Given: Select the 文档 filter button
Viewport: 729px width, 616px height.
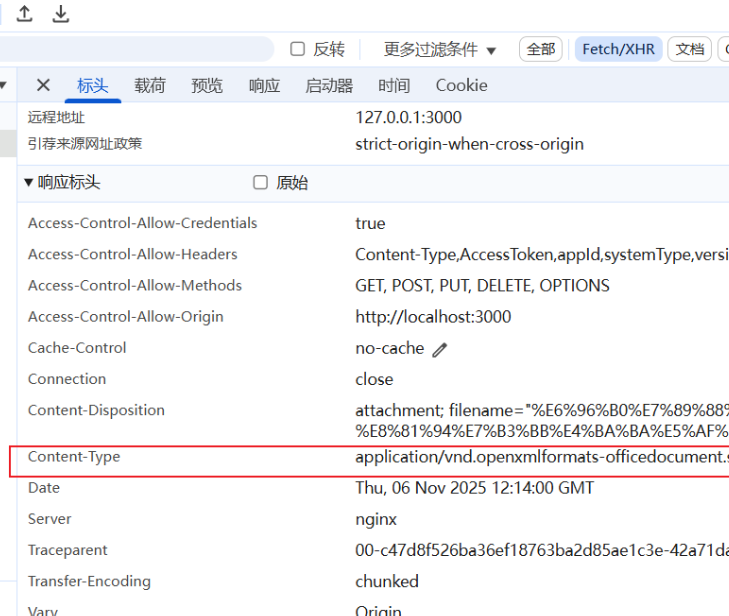Looking at the screenshot, I should click(x=689, y=49).
